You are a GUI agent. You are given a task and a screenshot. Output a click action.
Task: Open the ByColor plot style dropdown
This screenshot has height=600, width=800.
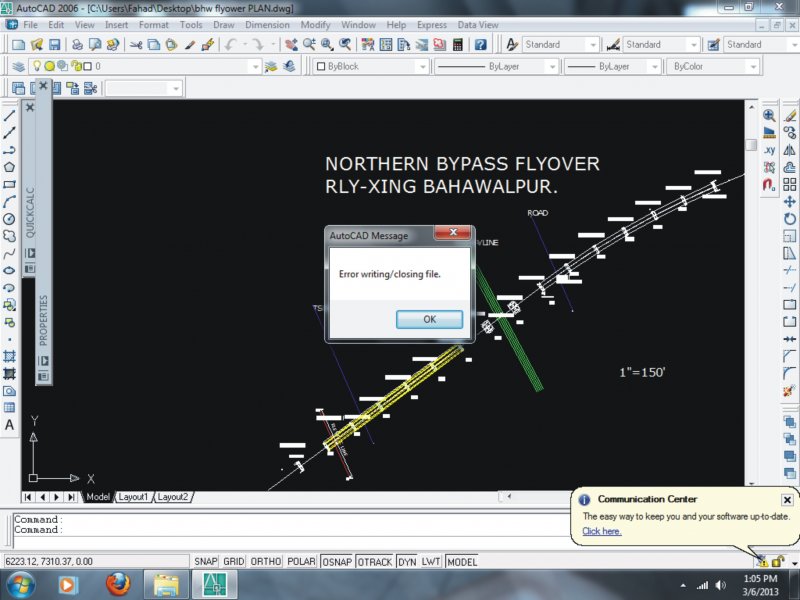[x=710, y=67]
